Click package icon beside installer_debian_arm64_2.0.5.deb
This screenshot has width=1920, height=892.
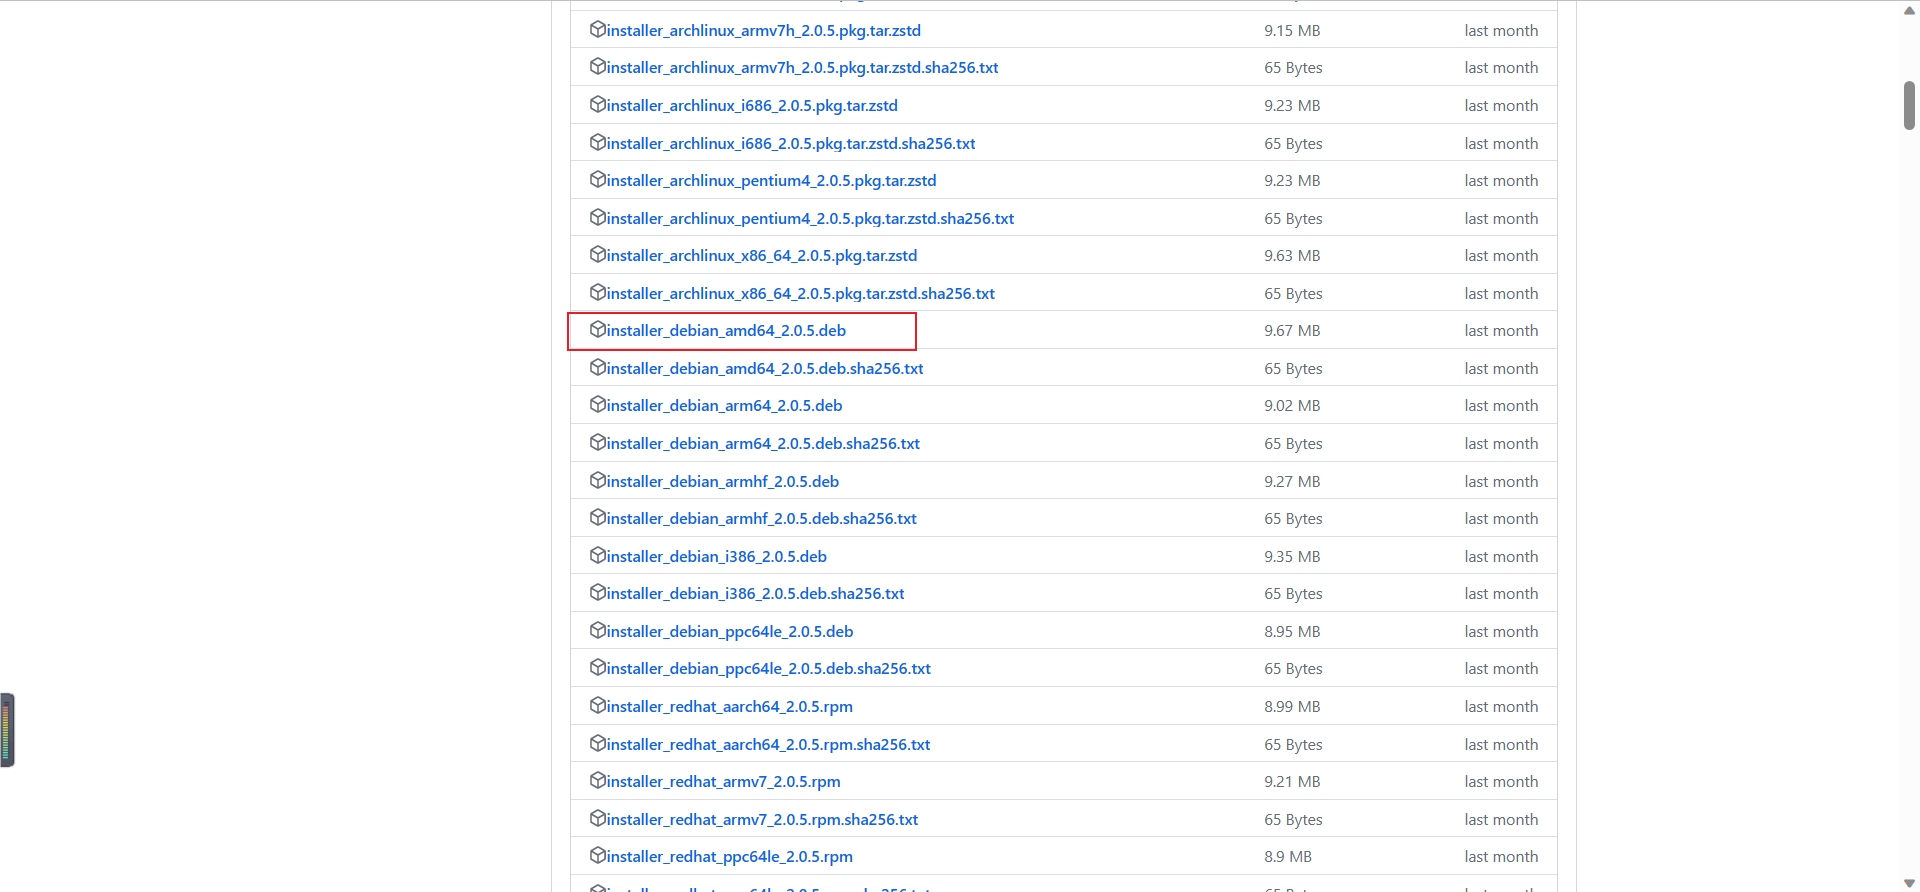[598, 404]
